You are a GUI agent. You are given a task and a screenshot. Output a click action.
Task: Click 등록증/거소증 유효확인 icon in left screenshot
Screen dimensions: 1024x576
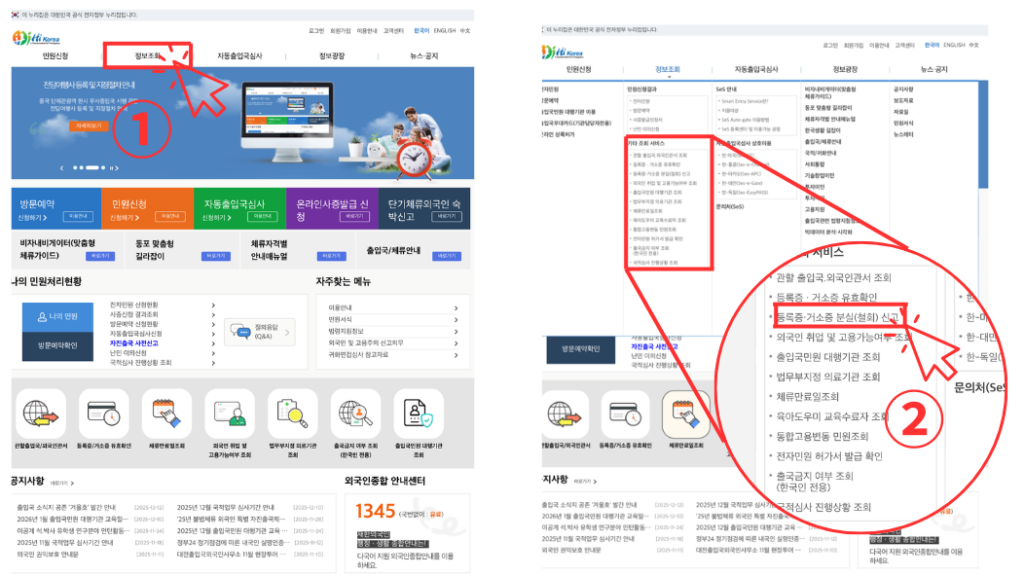tap(103, 412)
